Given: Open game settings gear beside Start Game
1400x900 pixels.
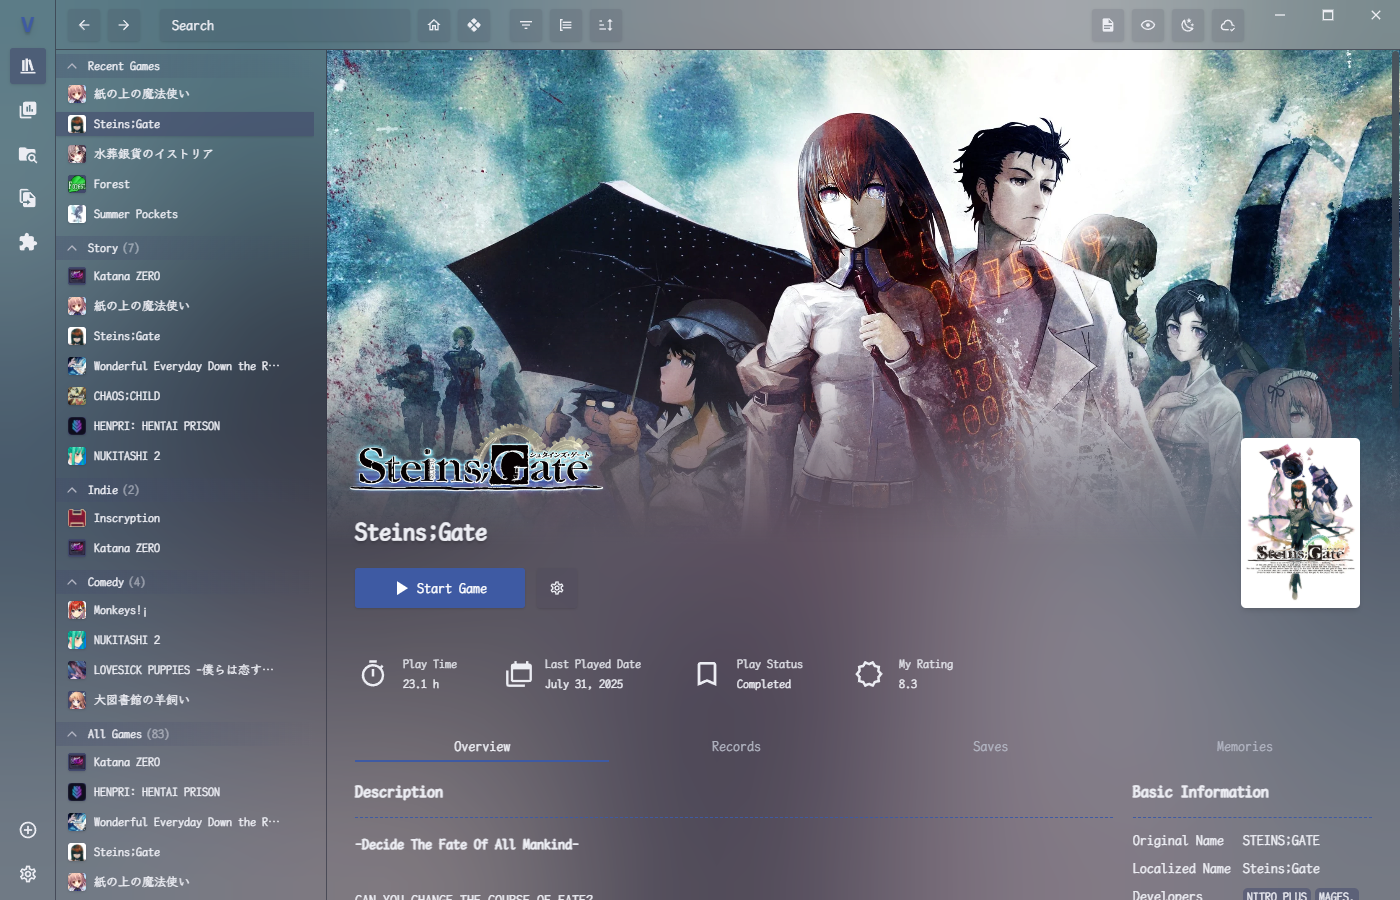Looking at the screenshot, I should pyautogui.click(x=557, y=588).
